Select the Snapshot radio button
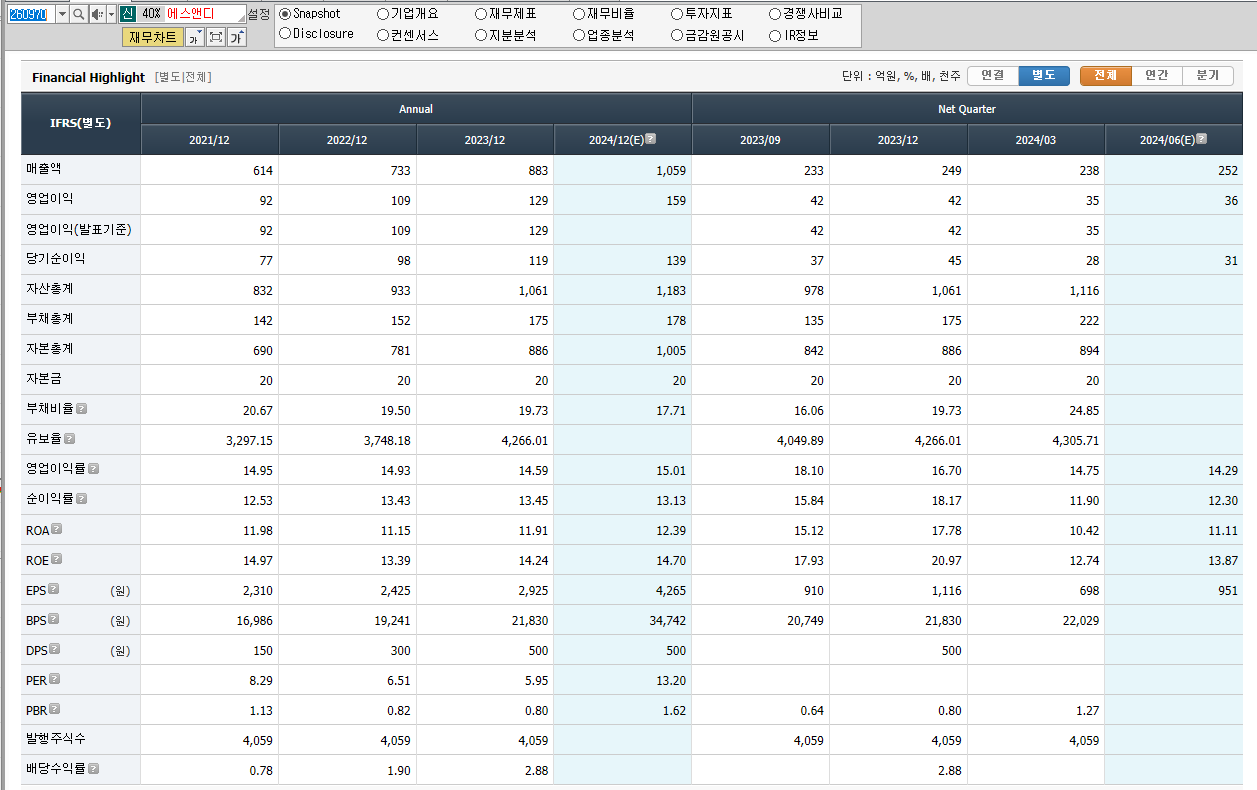1257x790 pixels. click(285, 14)
